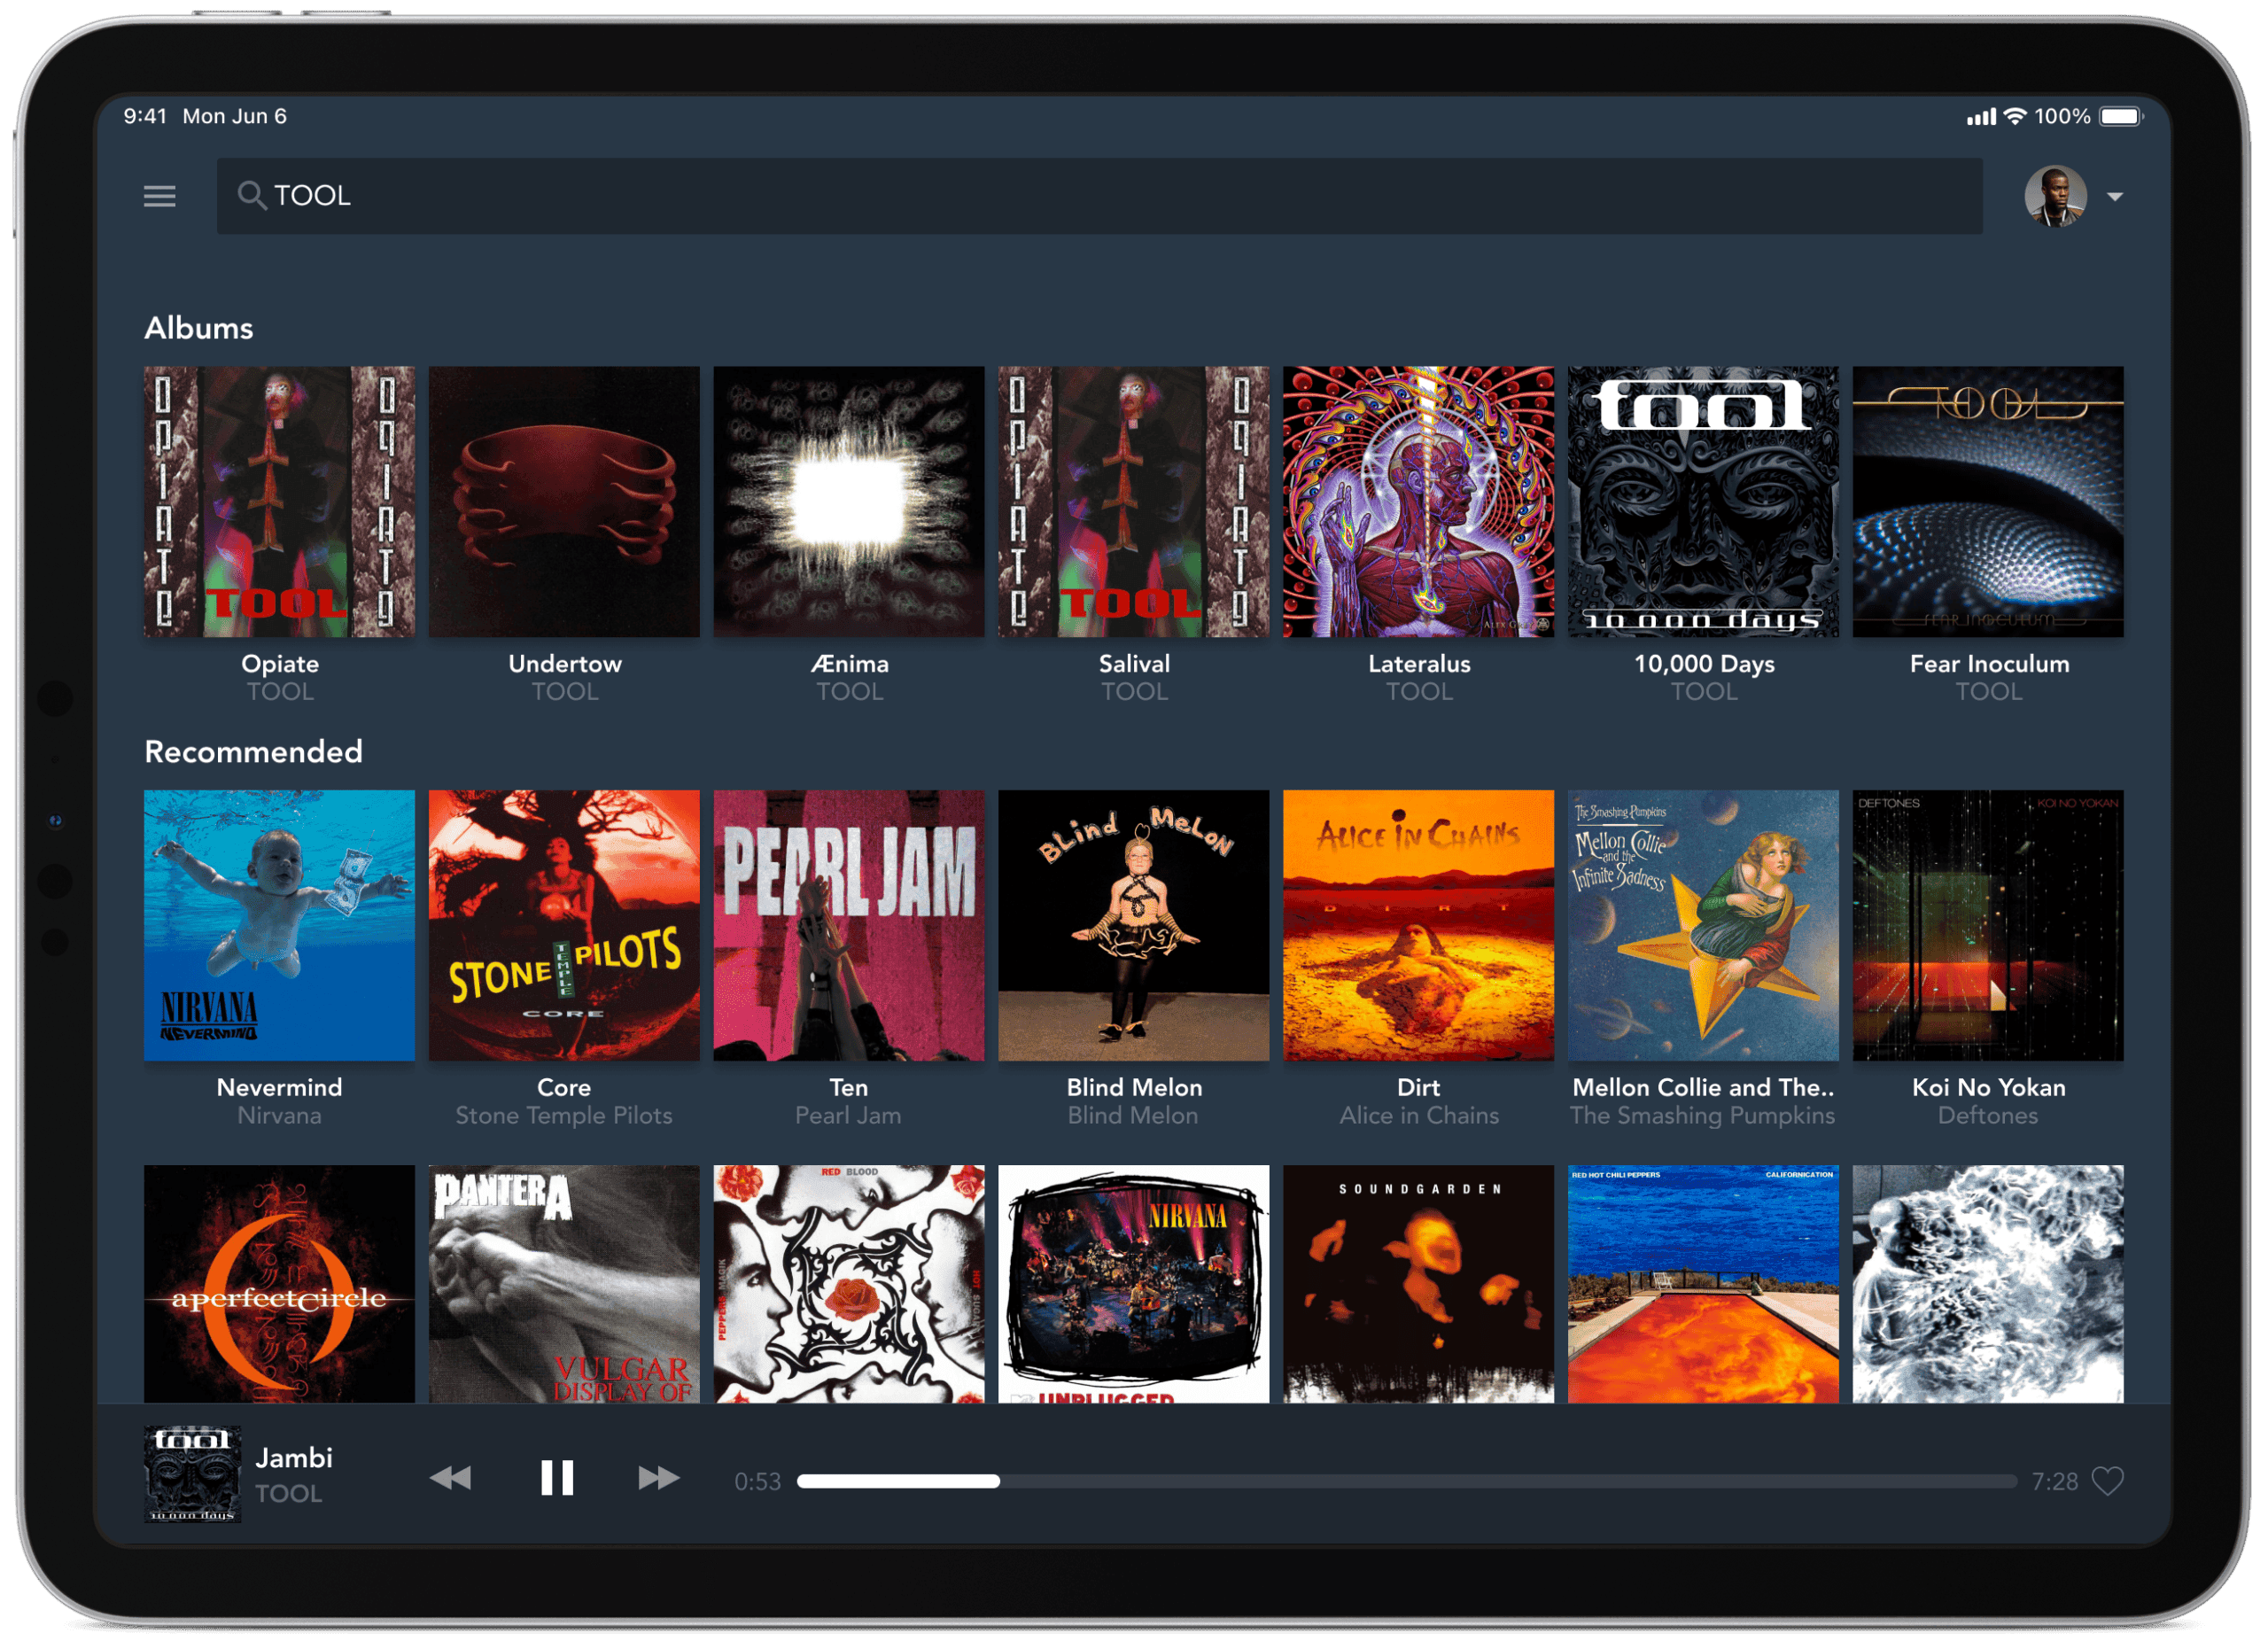Expand the account dropdown arrow

(2115, 197)
